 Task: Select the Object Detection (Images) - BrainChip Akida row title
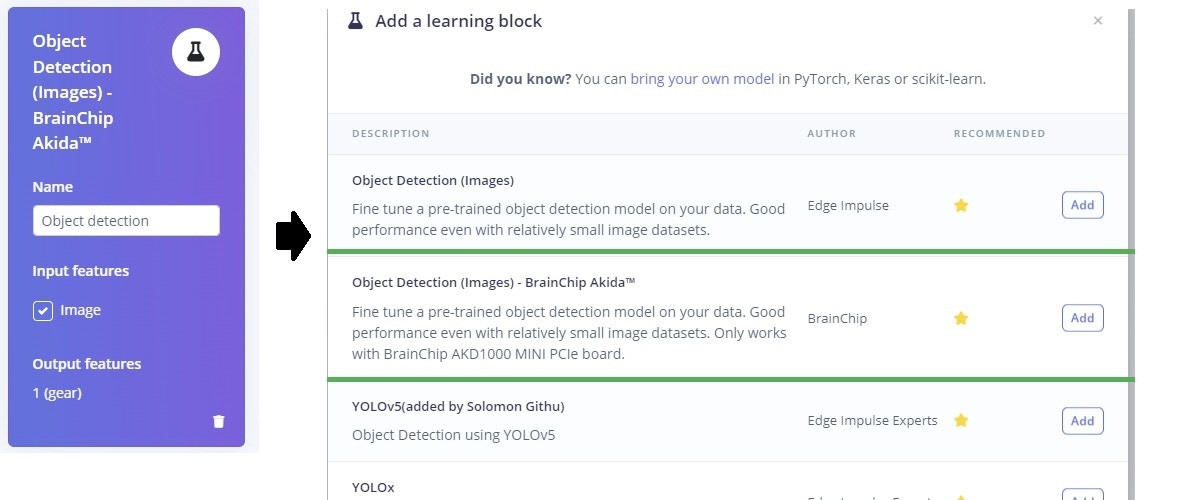(x=494, y=283)
